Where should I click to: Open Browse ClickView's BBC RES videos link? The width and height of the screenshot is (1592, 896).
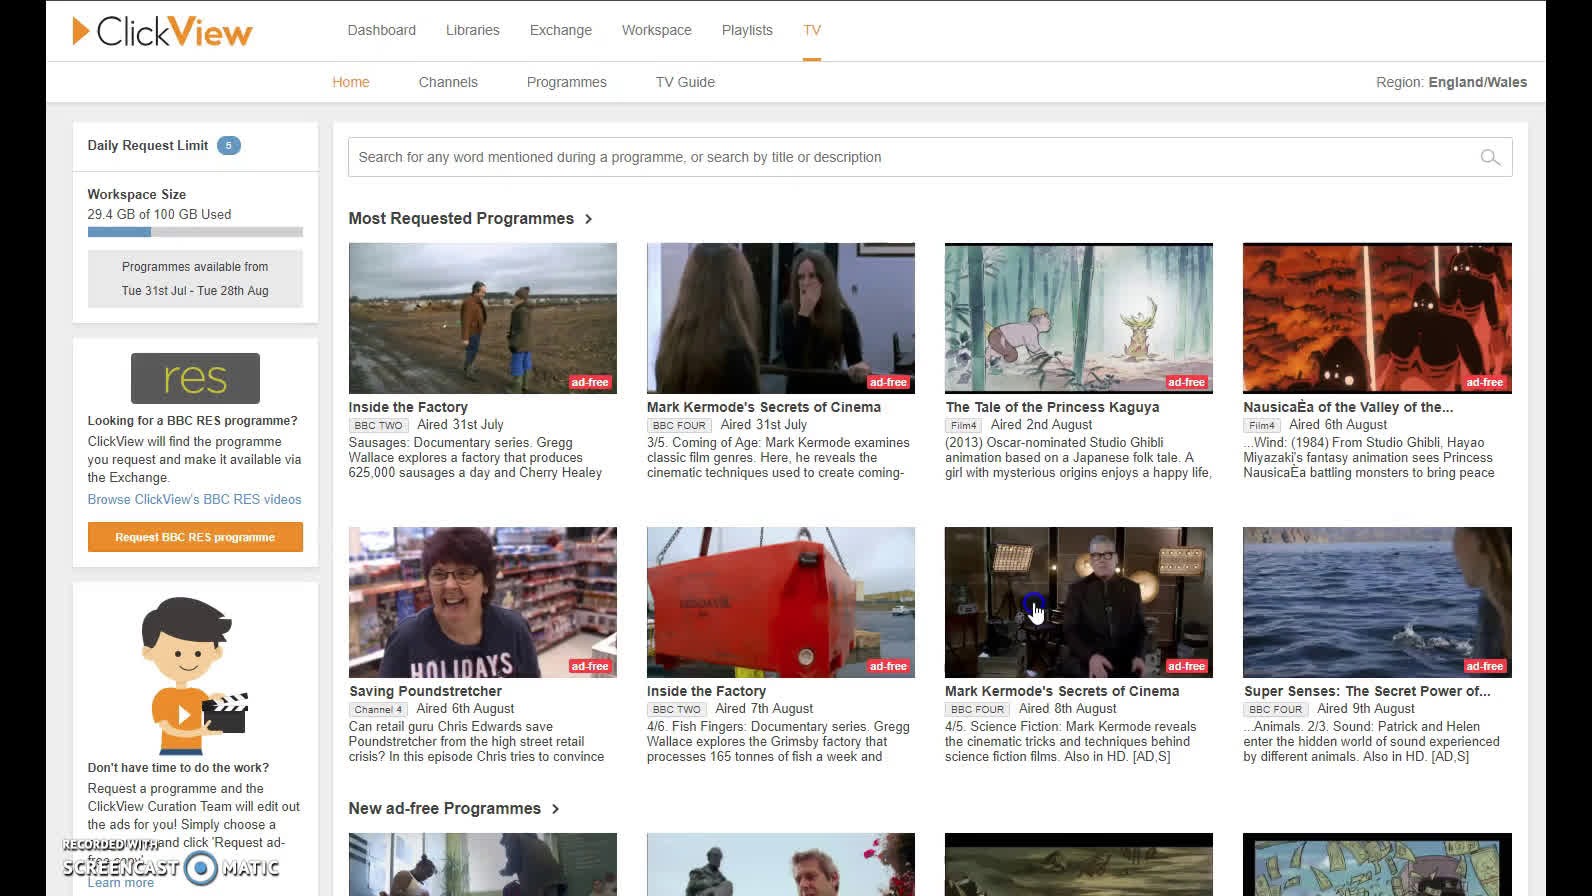pyautogui.click(x=194, y=499)
